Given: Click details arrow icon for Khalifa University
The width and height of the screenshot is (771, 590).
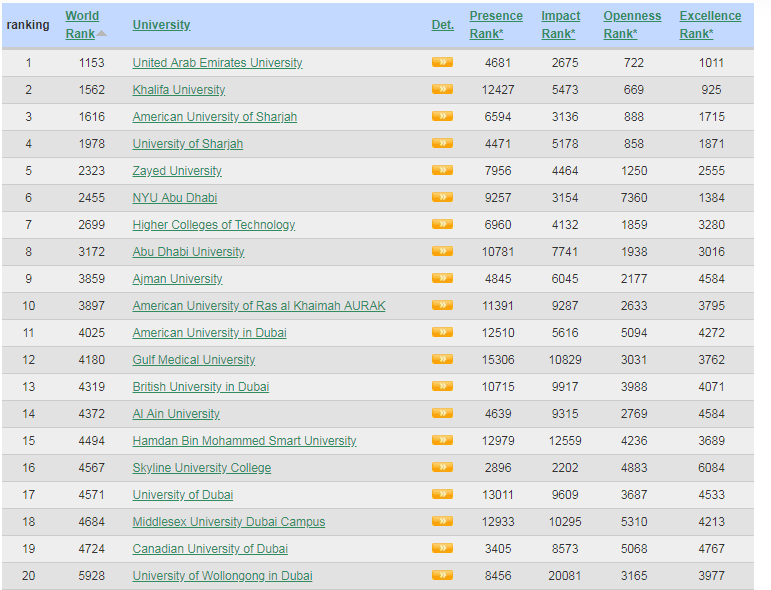Looking at the screenshot, I should click(x=442, y=89).
